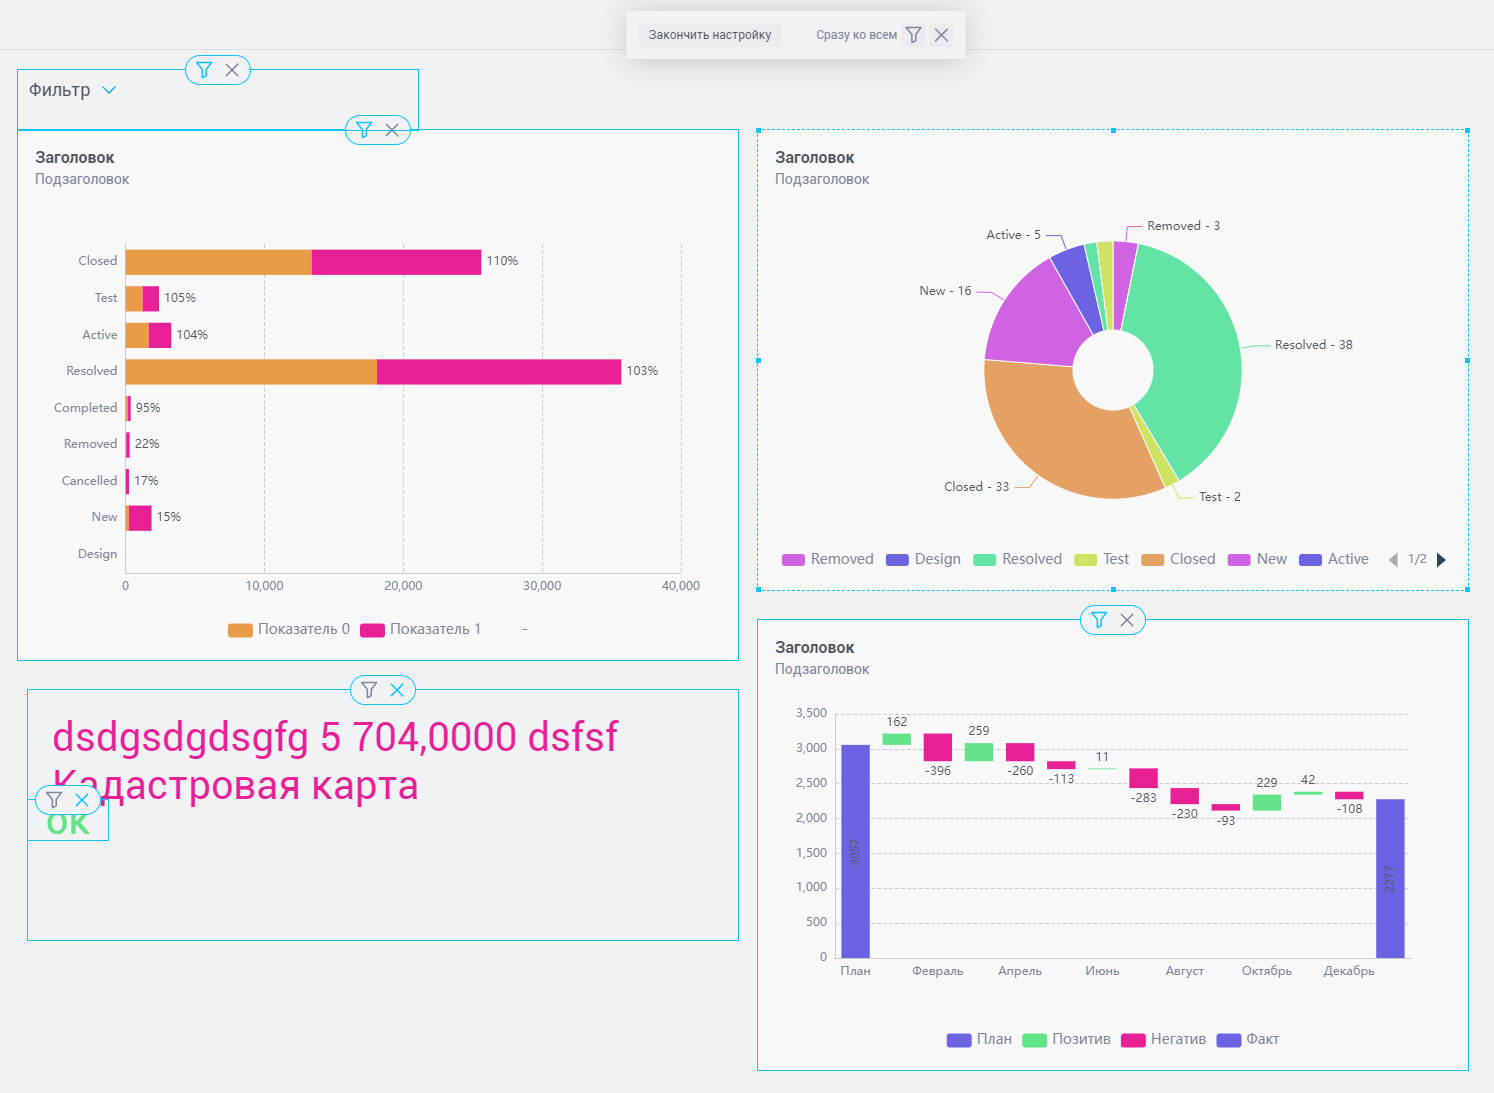Click Completed axis label in bar chart
Screen dimensions: 1494x1093
[85, 408]
